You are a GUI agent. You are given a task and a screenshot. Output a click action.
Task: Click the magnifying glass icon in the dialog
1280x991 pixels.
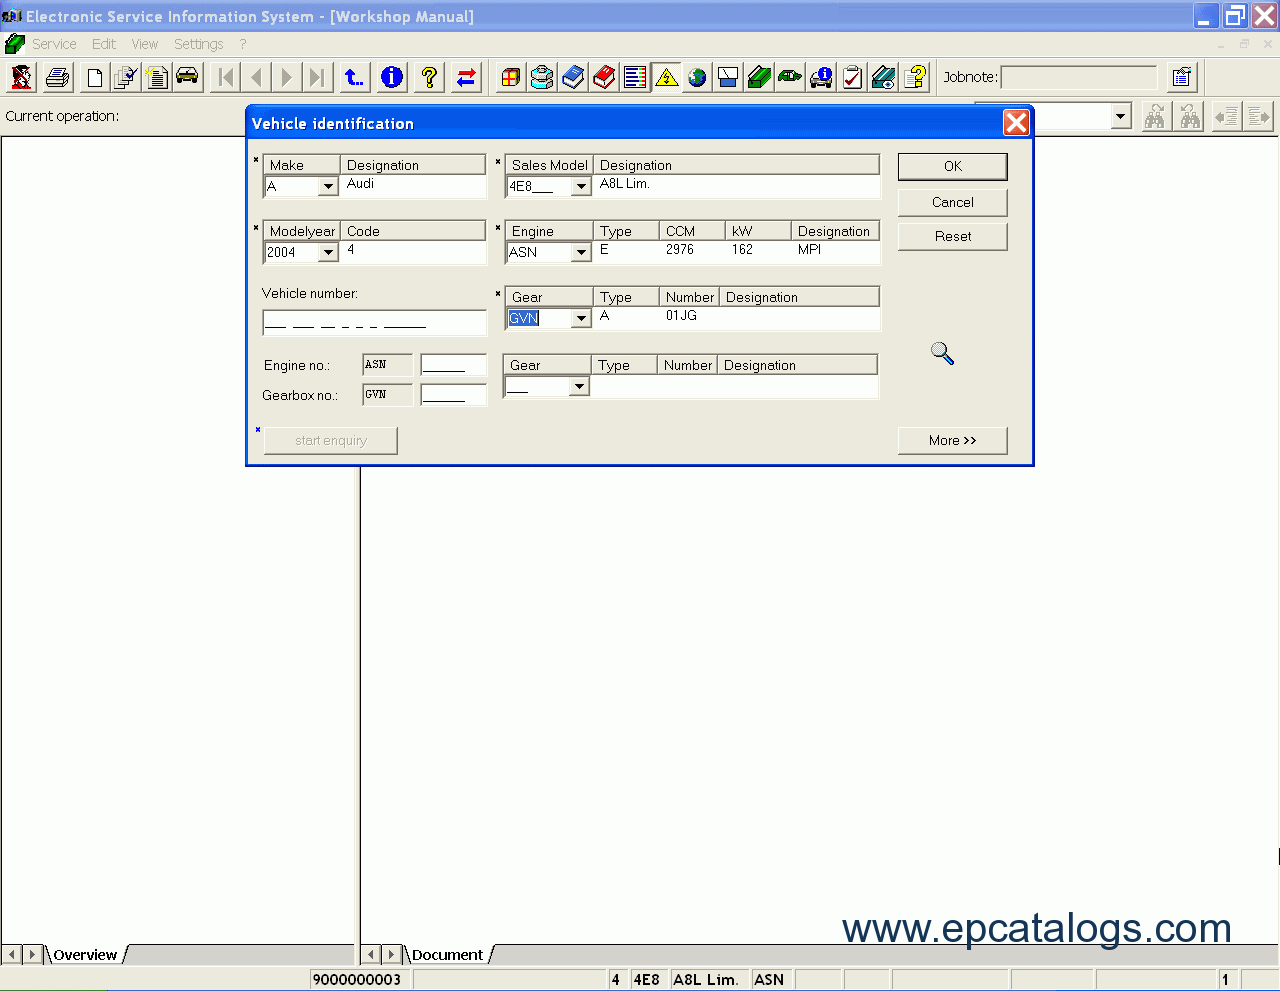pos(942,353)
